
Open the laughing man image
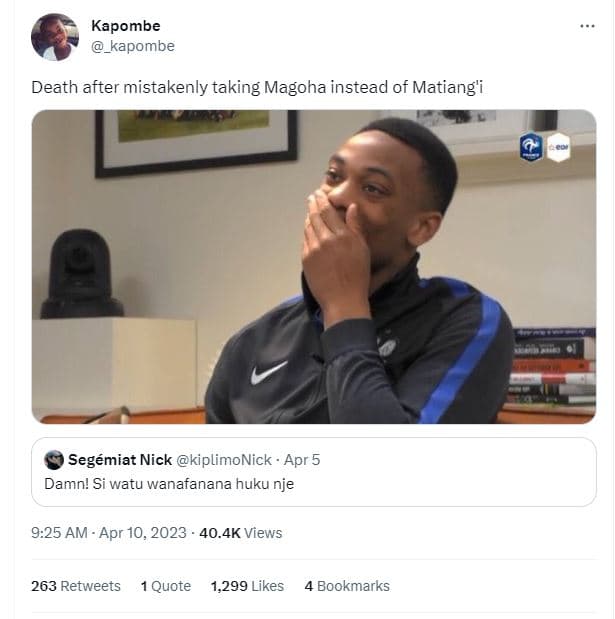click(313, 266)
